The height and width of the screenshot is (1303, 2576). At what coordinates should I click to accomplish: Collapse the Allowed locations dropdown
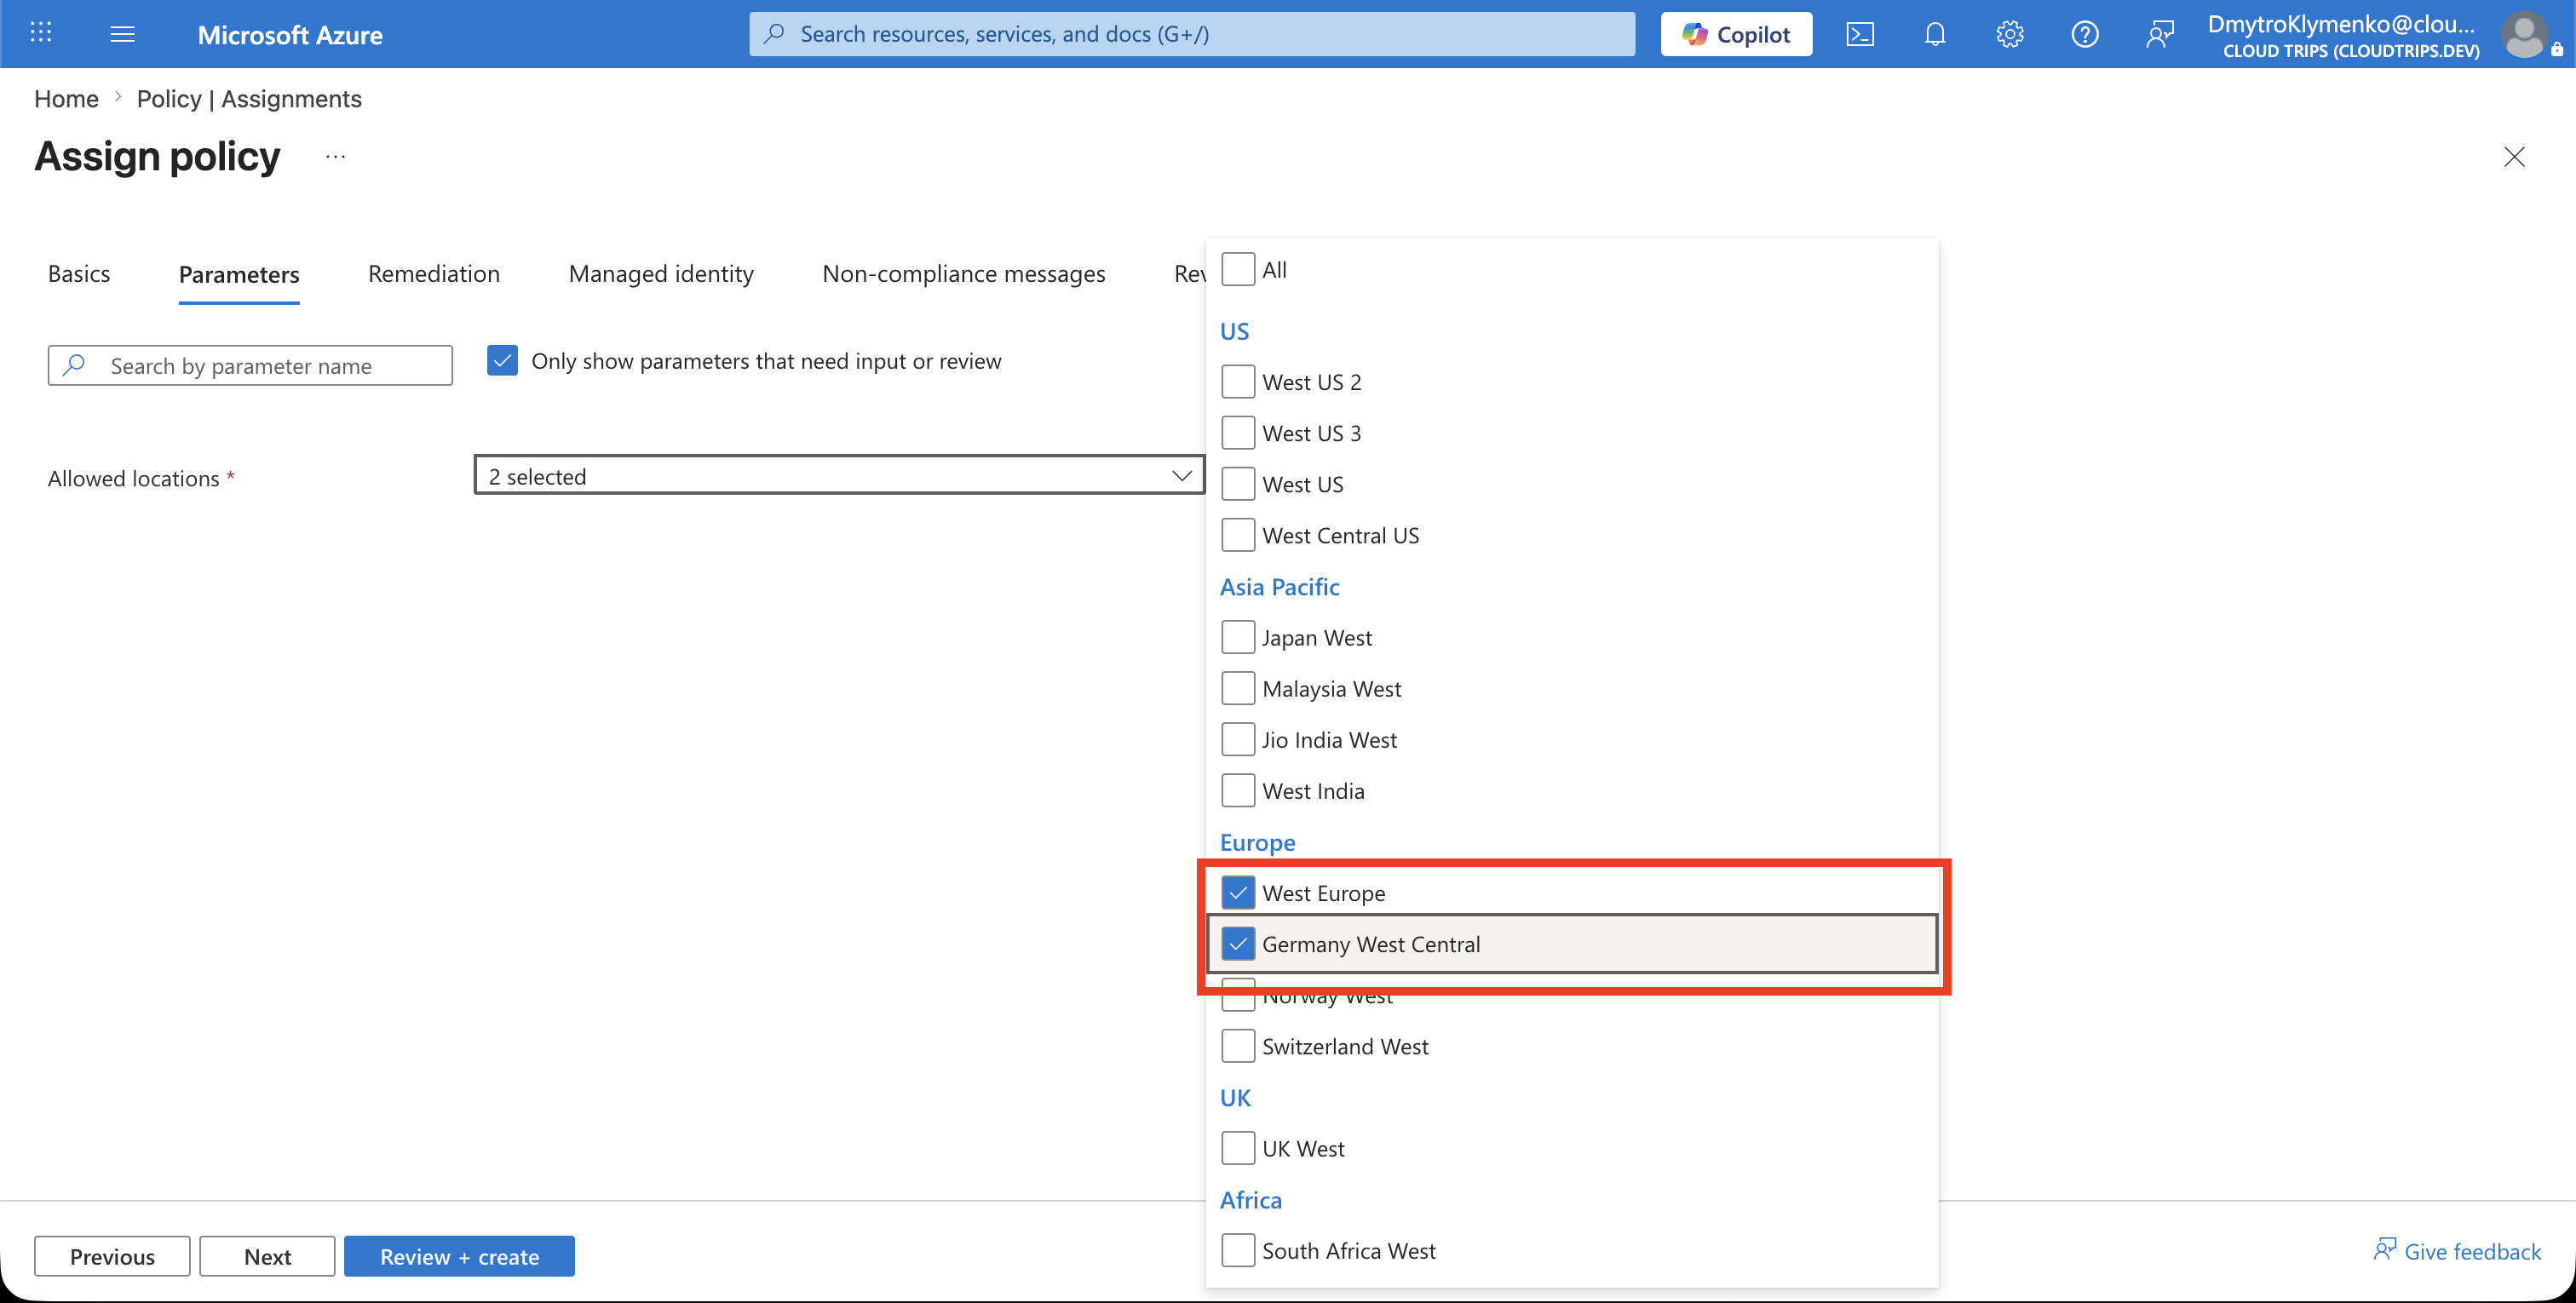pos(839,476)
